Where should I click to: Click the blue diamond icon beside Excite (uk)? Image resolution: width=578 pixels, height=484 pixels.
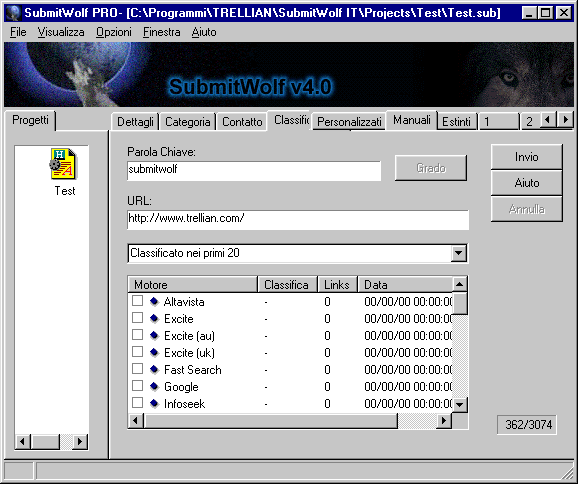pyautogui.click(x=154, y=352)
